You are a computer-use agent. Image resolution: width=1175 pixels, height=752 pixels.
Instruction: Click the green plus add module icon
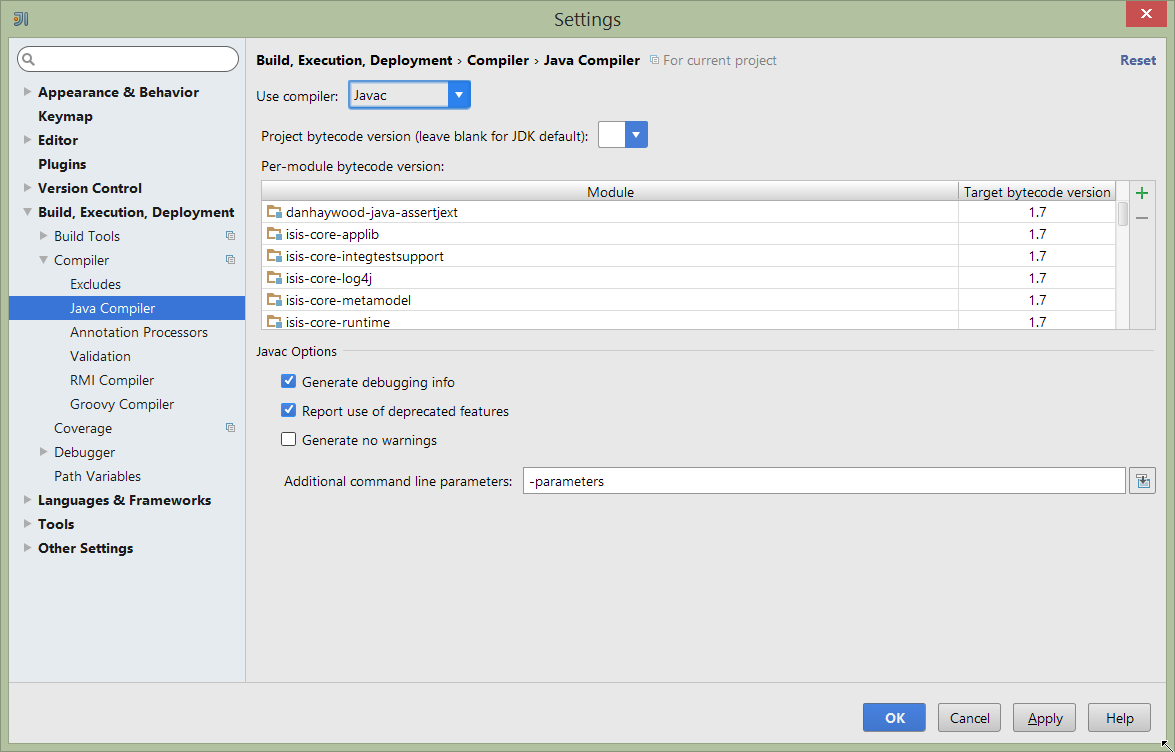point(1142,193)
